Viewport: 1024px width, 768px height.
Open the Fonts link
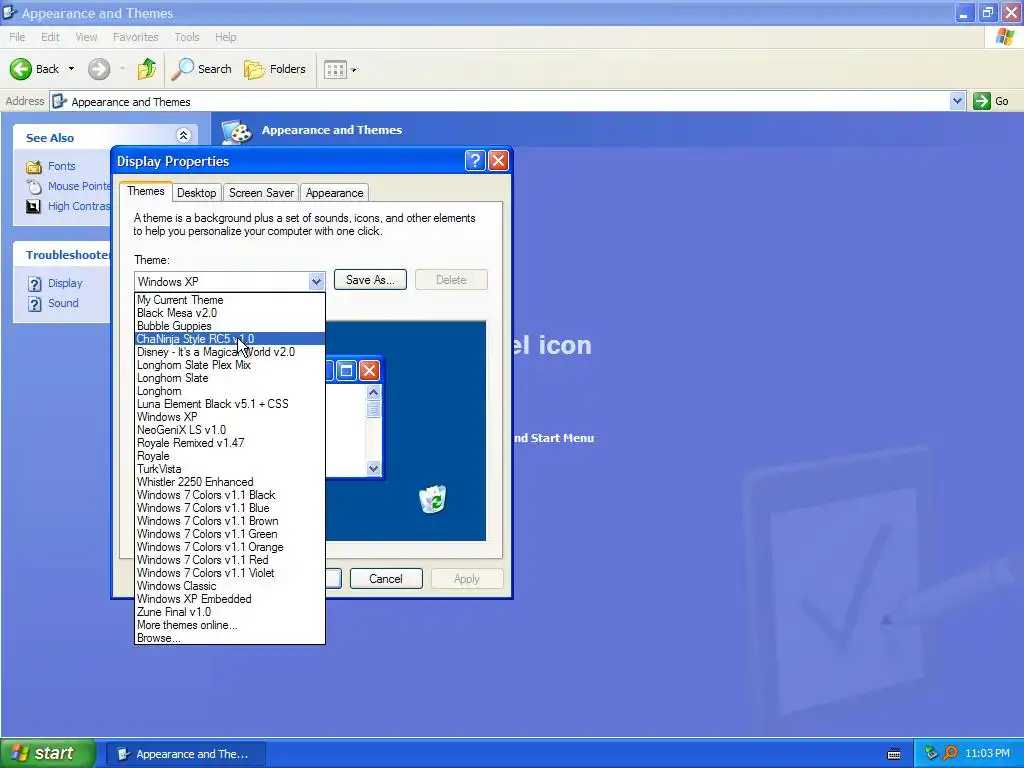[x=61, y=166]
